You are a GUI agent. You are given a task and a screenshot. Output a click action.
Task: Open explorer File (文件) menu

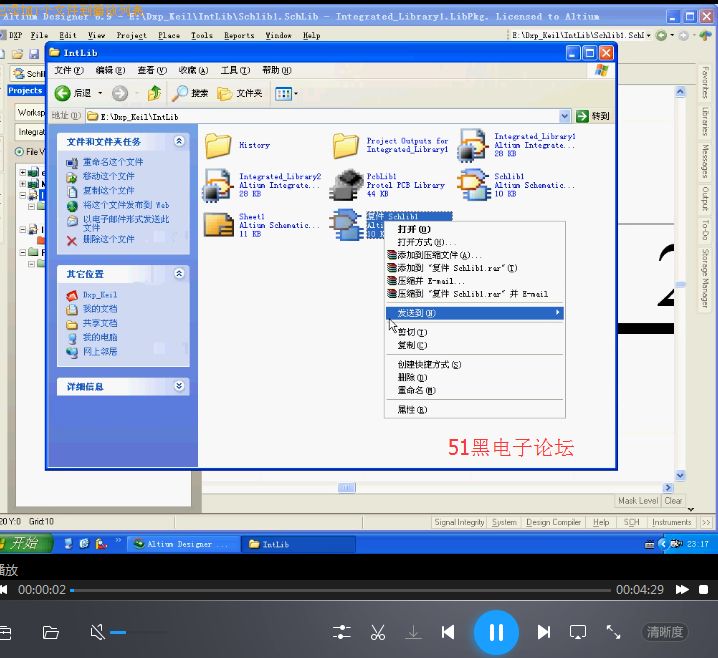click(x=69, y=70)
